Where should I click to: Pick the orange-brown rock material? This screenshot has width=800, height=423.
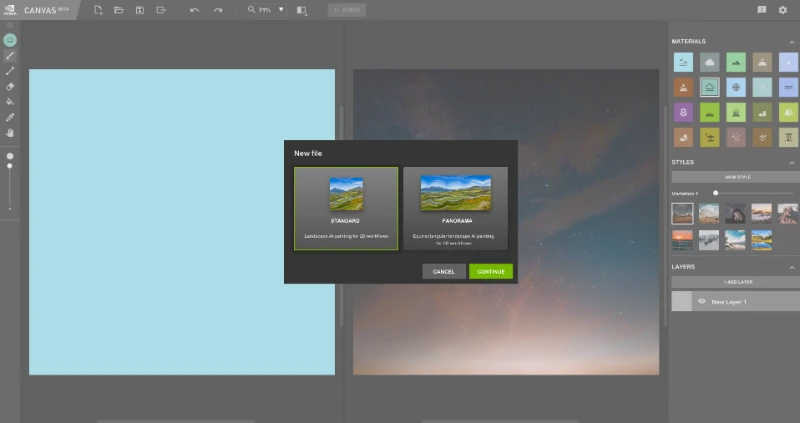683,137
